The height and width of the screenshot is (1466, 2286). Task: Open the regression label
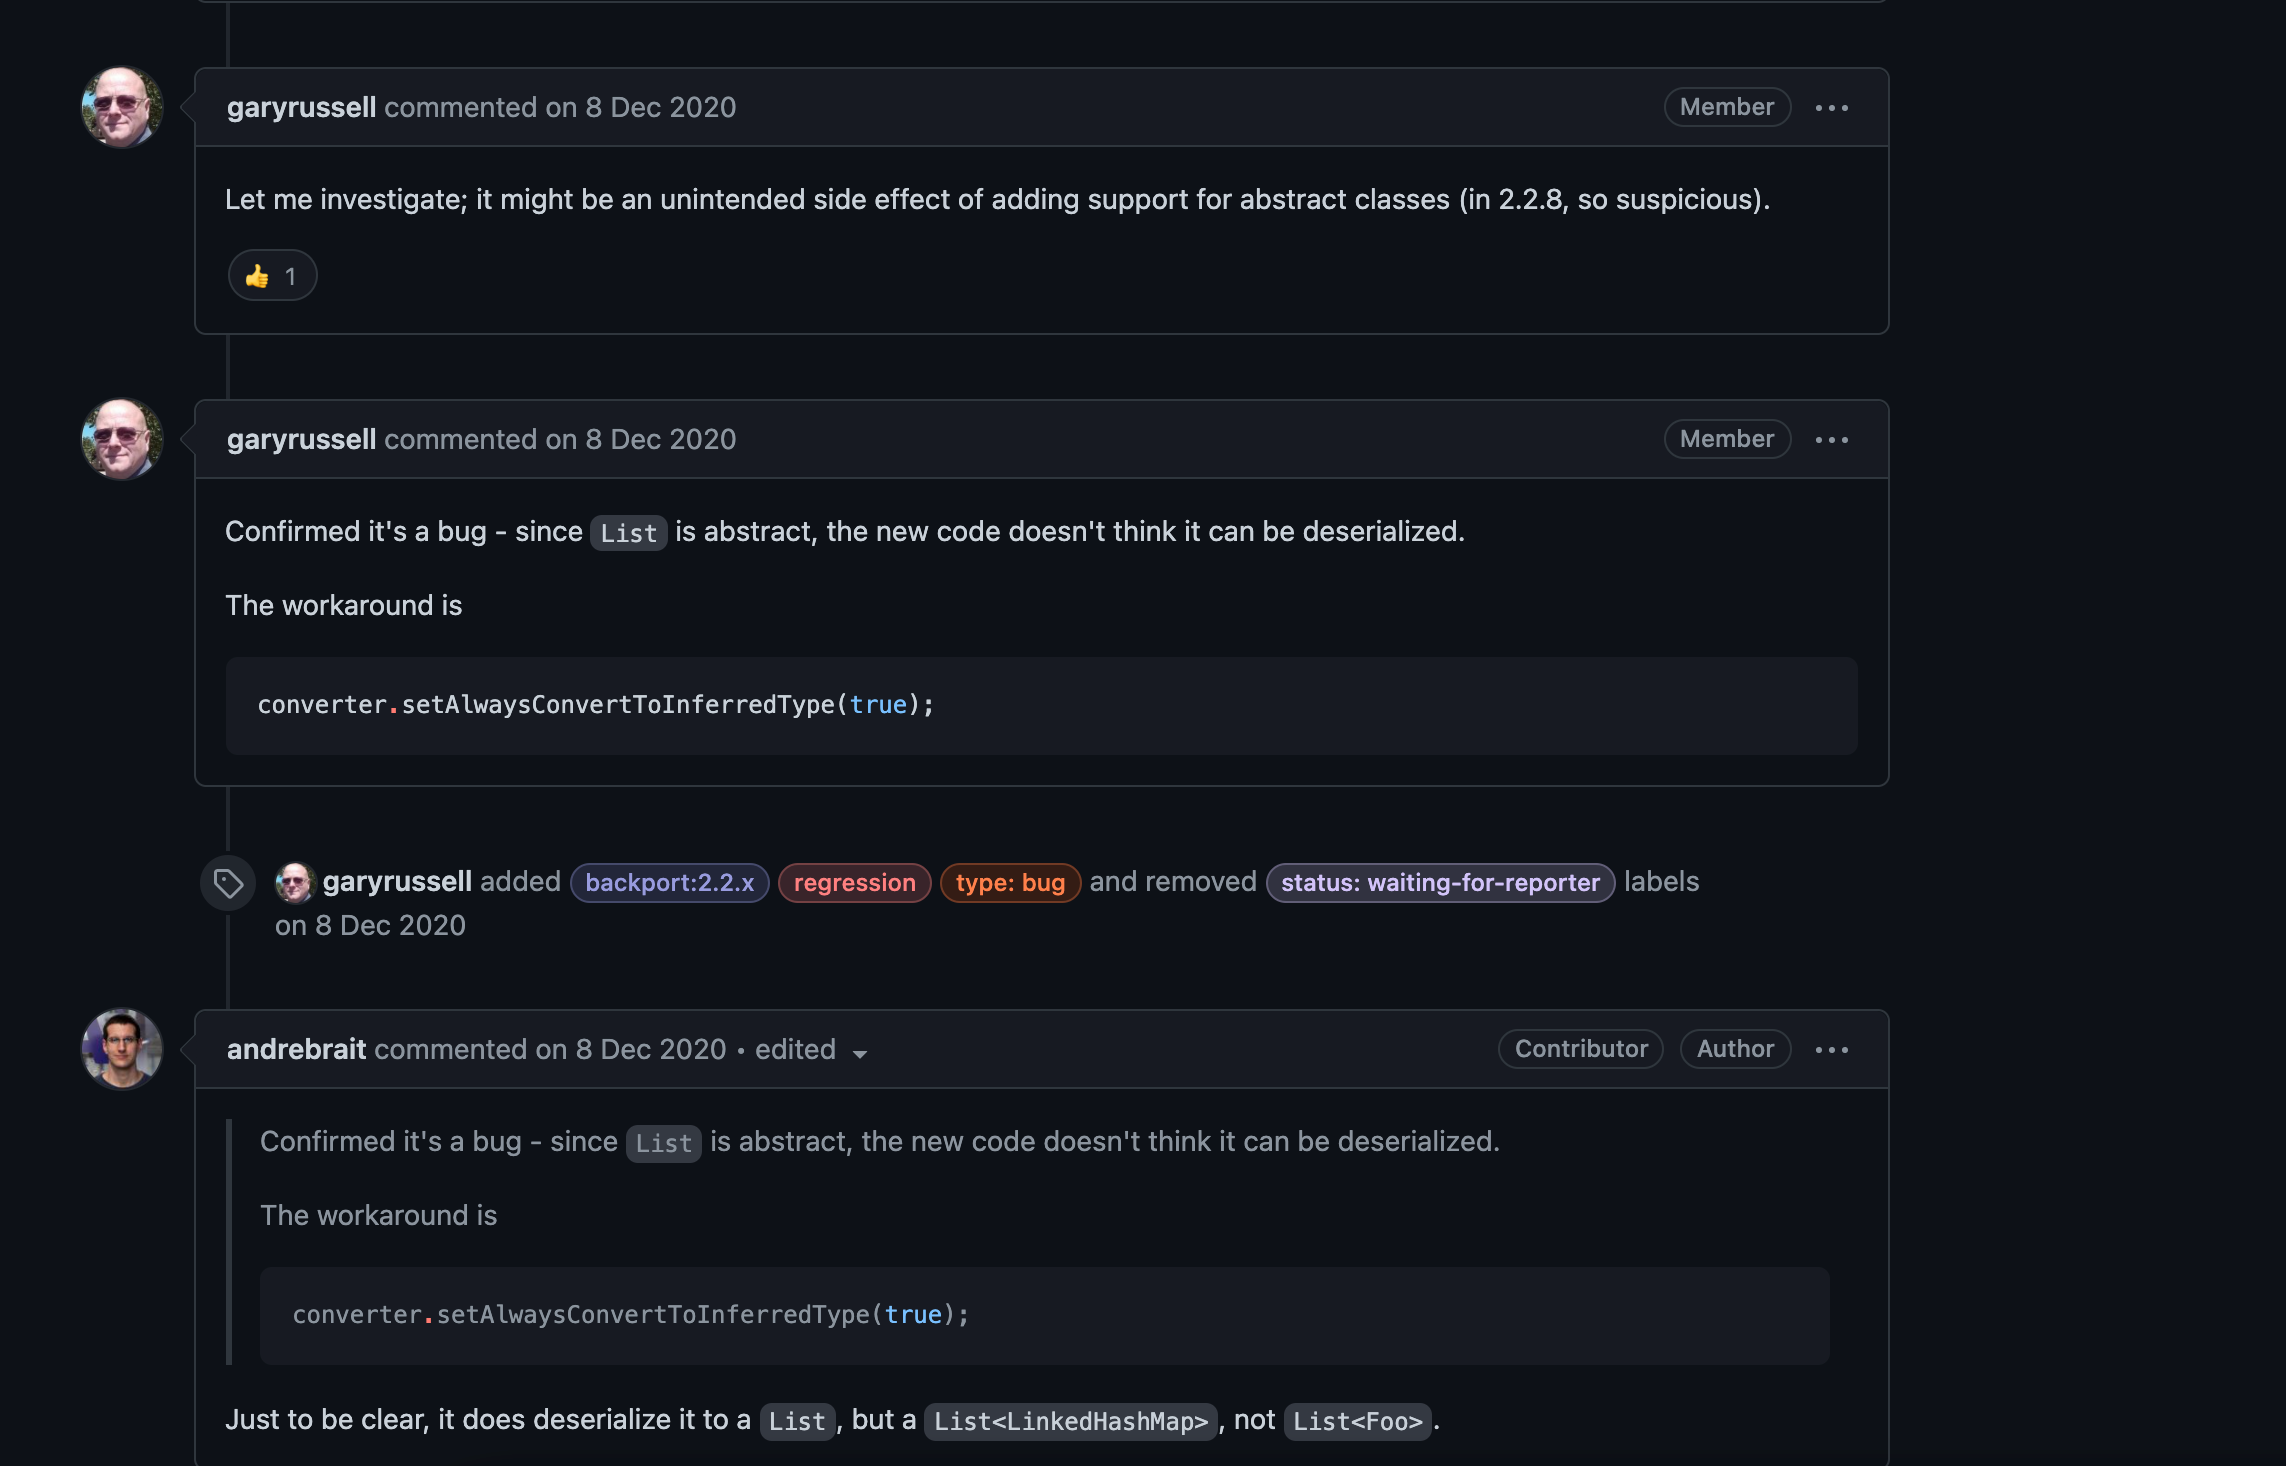point(854,883)
